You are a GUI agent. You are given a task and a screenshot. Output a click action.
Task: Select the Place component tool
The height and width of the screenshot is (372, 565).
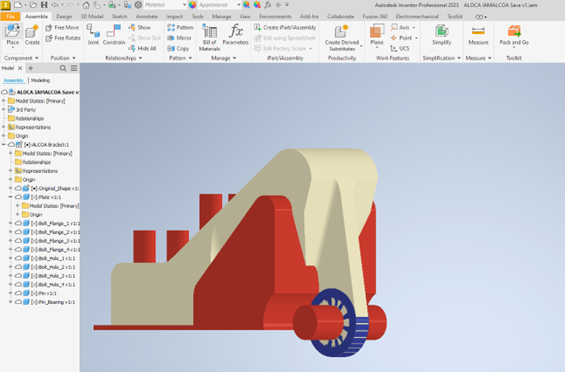click(x=12, y=35)
